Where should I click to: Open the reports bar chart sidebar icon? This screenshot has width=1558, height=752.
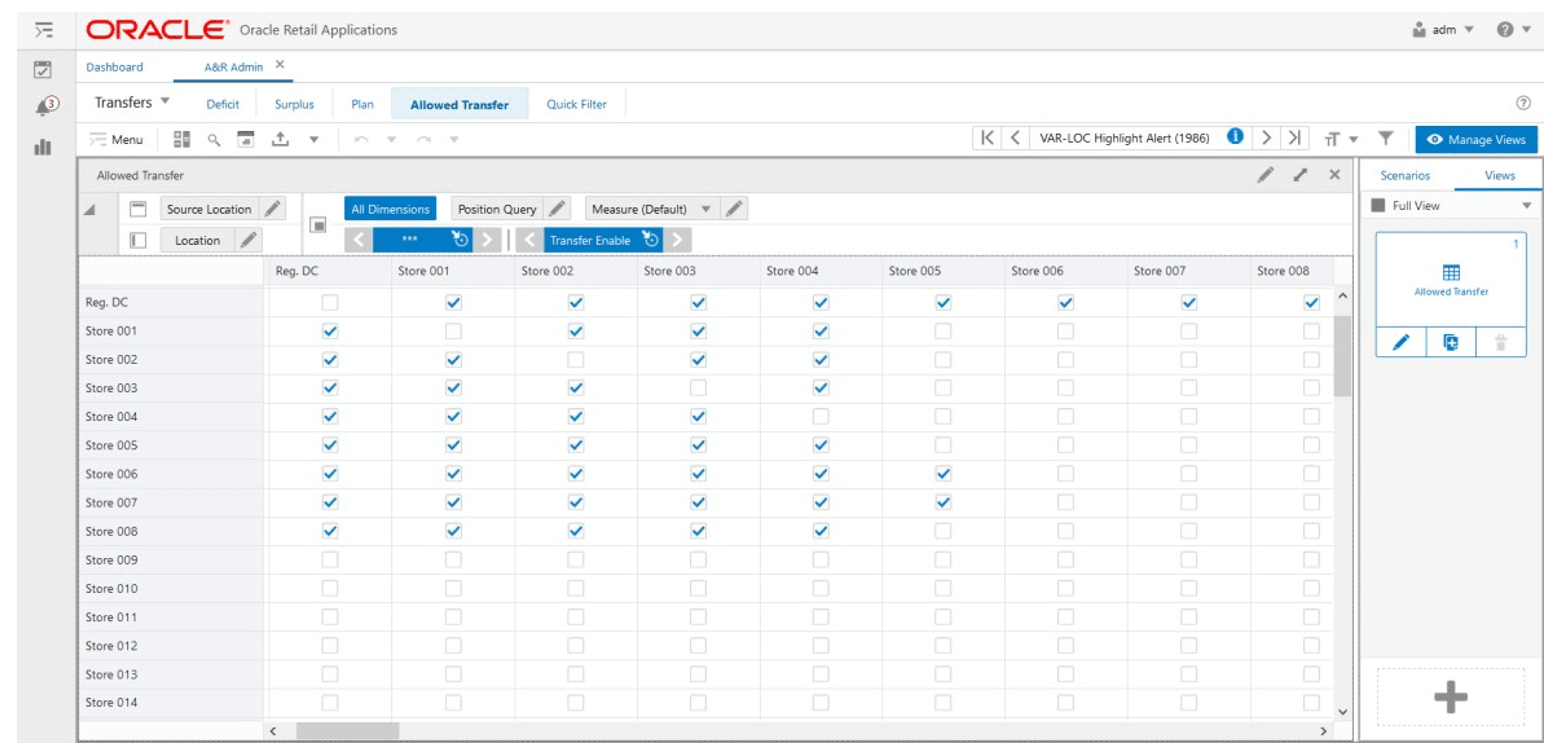(x=43, y=146)
